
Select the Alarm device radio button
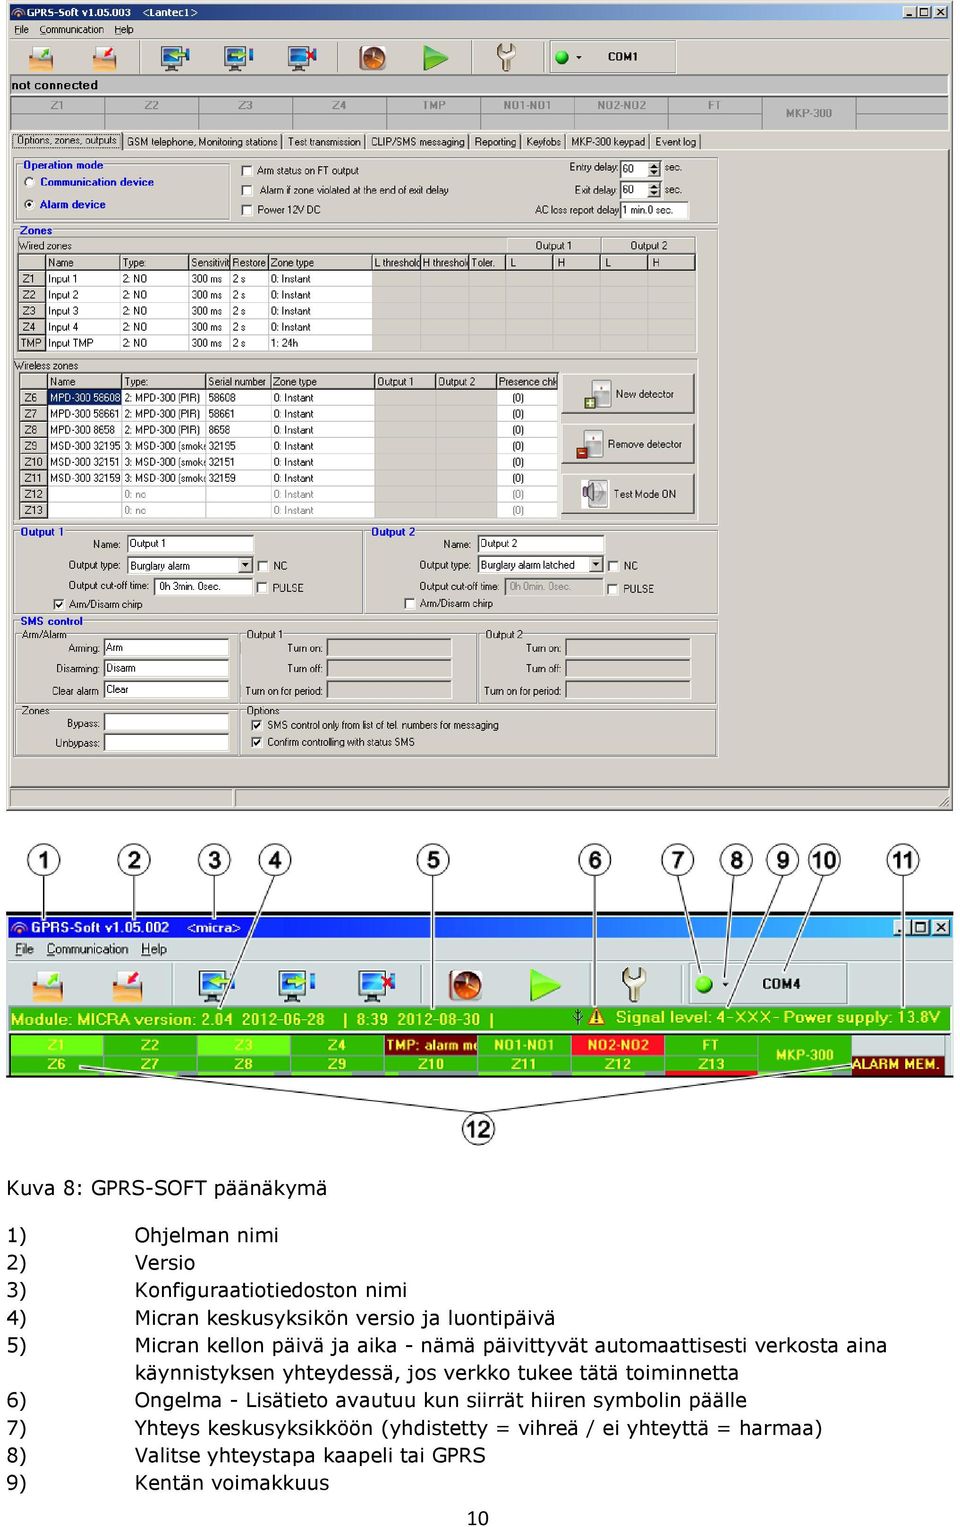pos(30,204)
